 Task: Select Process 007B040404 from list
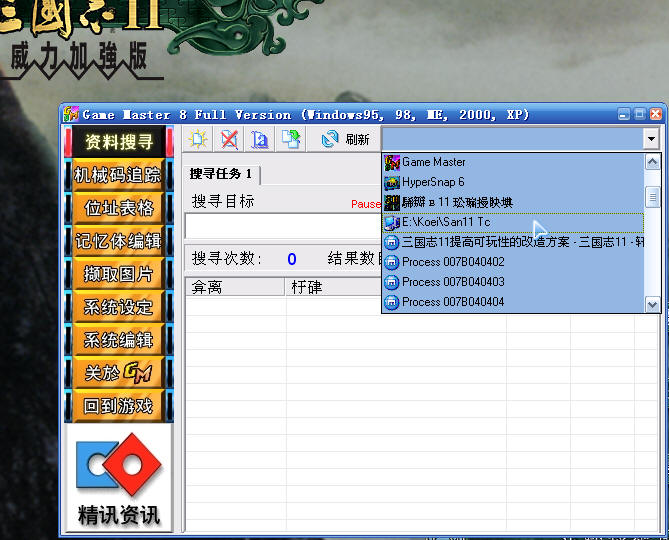(x=452, y=302)
